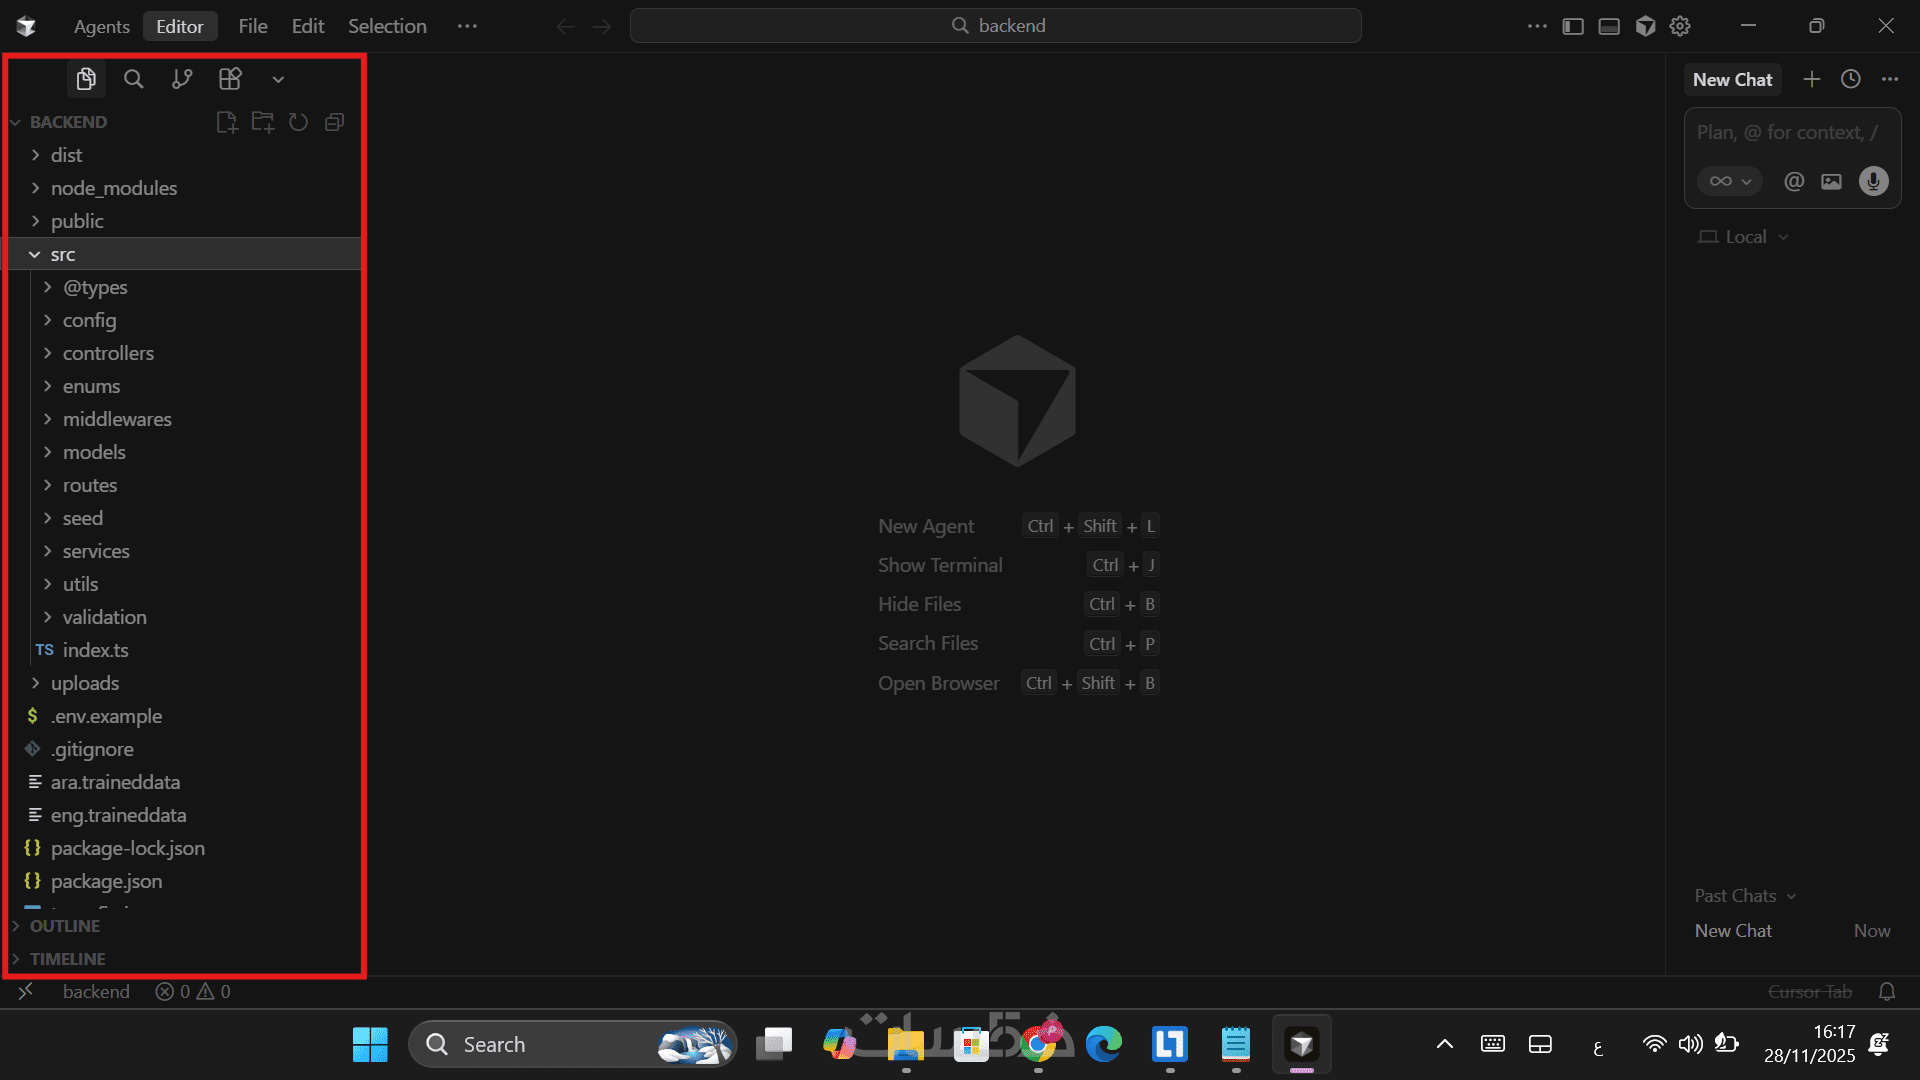Screen dimensions: 1920x1080
Task: Click New File icon in explorer header
Action: (227, 122)
